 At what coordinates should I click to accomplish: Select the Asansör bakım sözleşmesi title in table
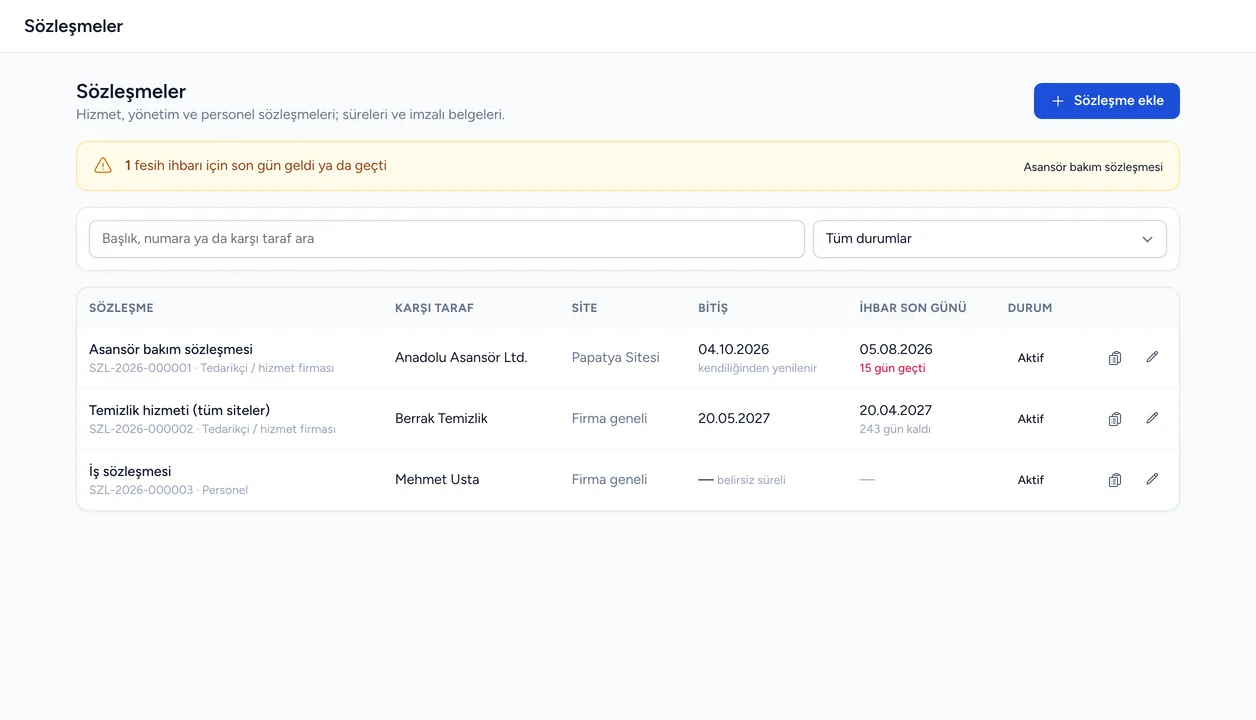(171, 349)
